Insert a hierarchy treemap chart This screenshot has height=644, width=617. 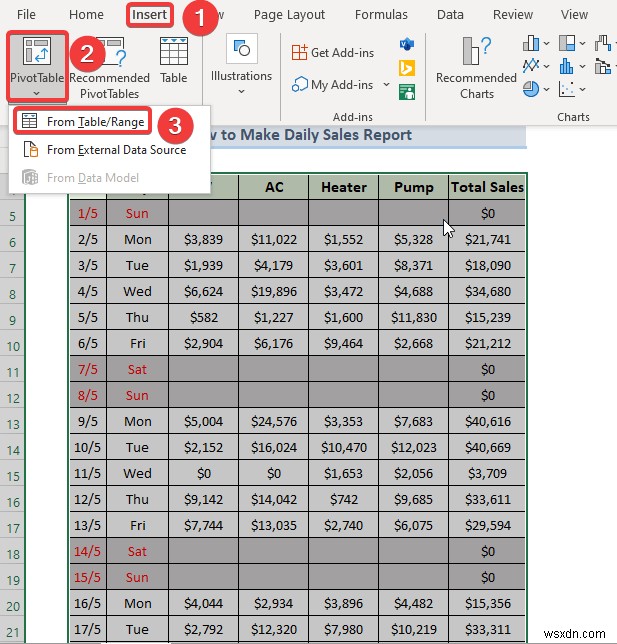567,43
